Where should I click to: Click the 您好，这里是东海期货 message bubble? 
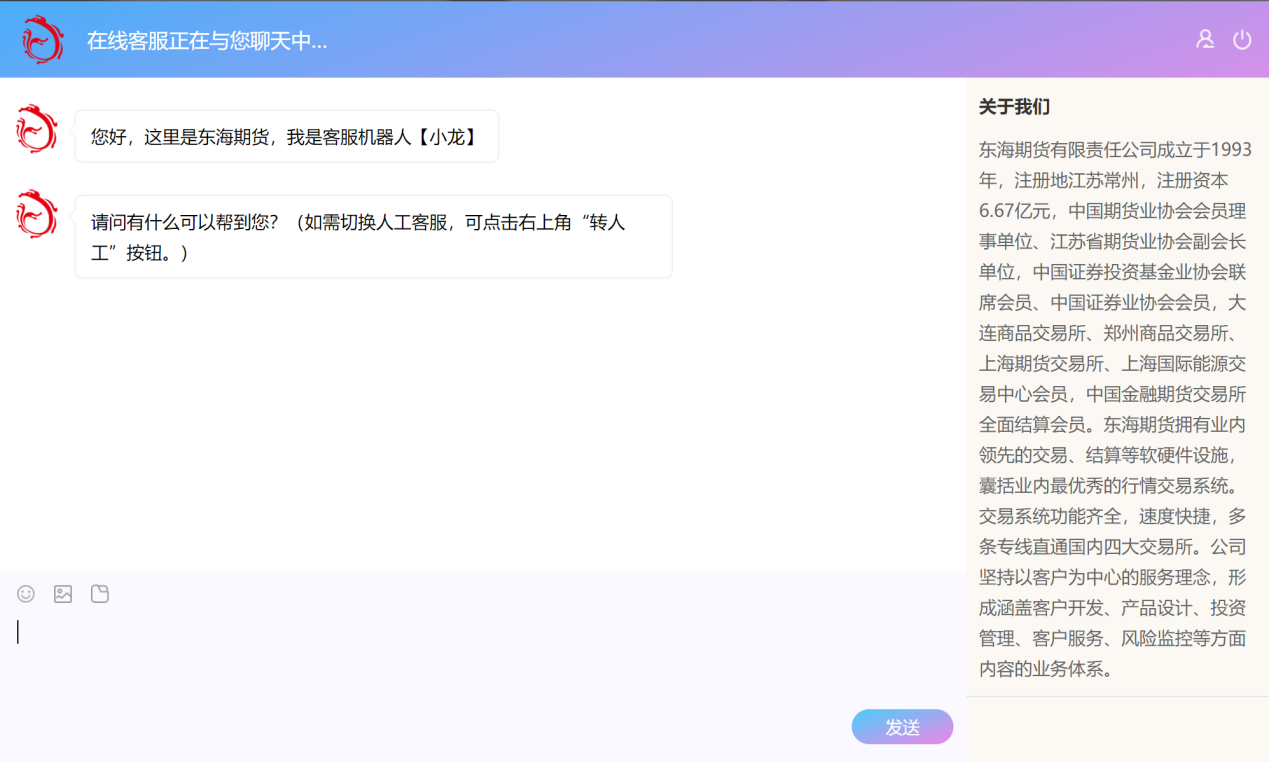(286, 137)
